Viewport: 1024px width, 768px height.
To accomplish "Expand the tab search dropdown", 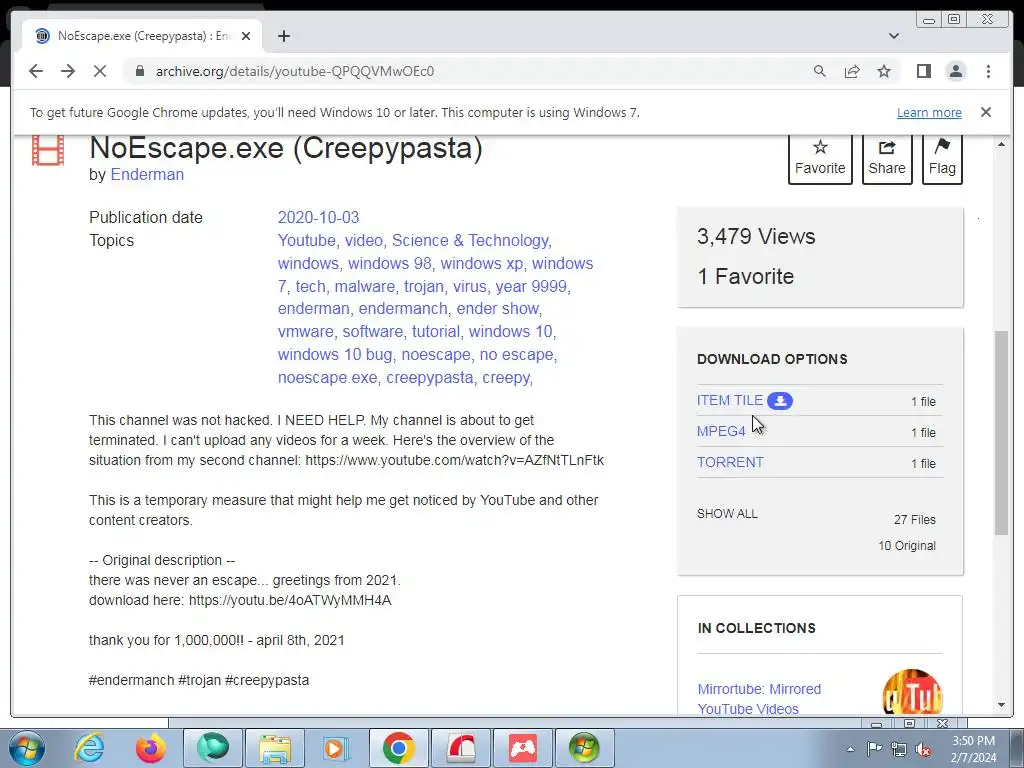I will click(894, 36).
